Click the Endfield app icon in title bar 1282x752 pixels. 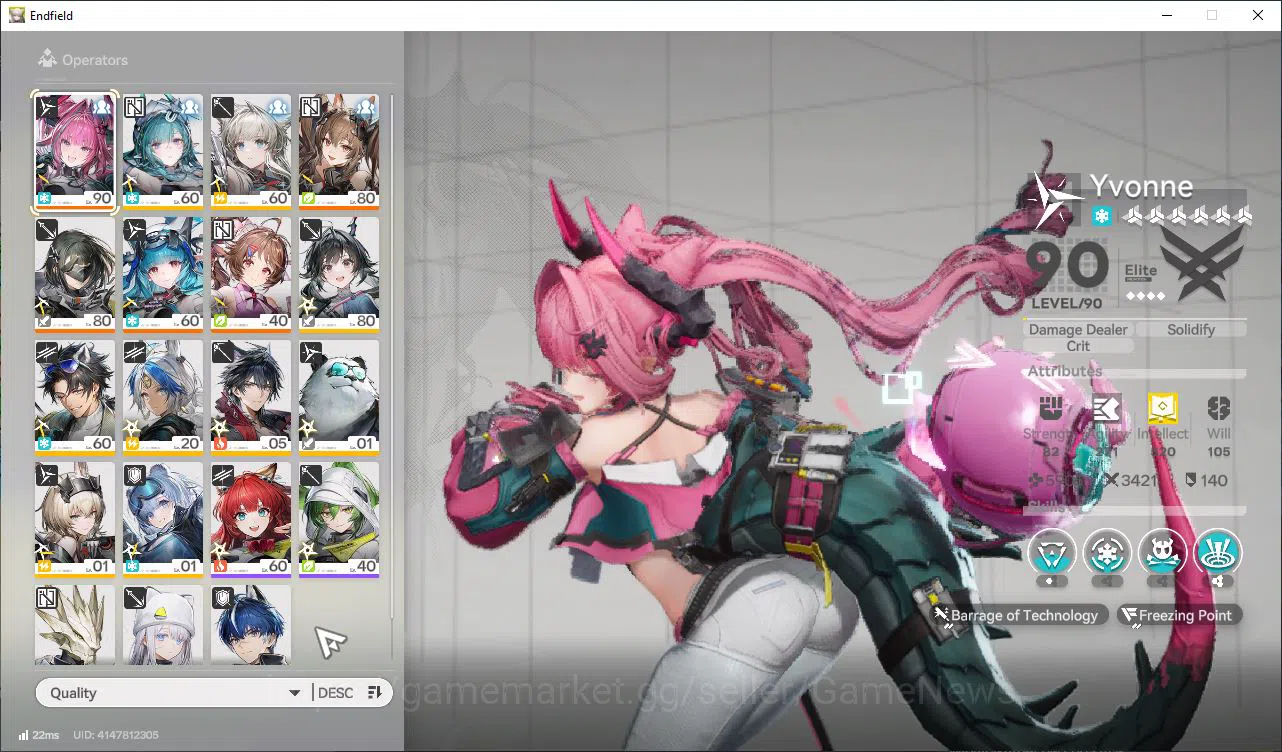(x=16, y=15)
